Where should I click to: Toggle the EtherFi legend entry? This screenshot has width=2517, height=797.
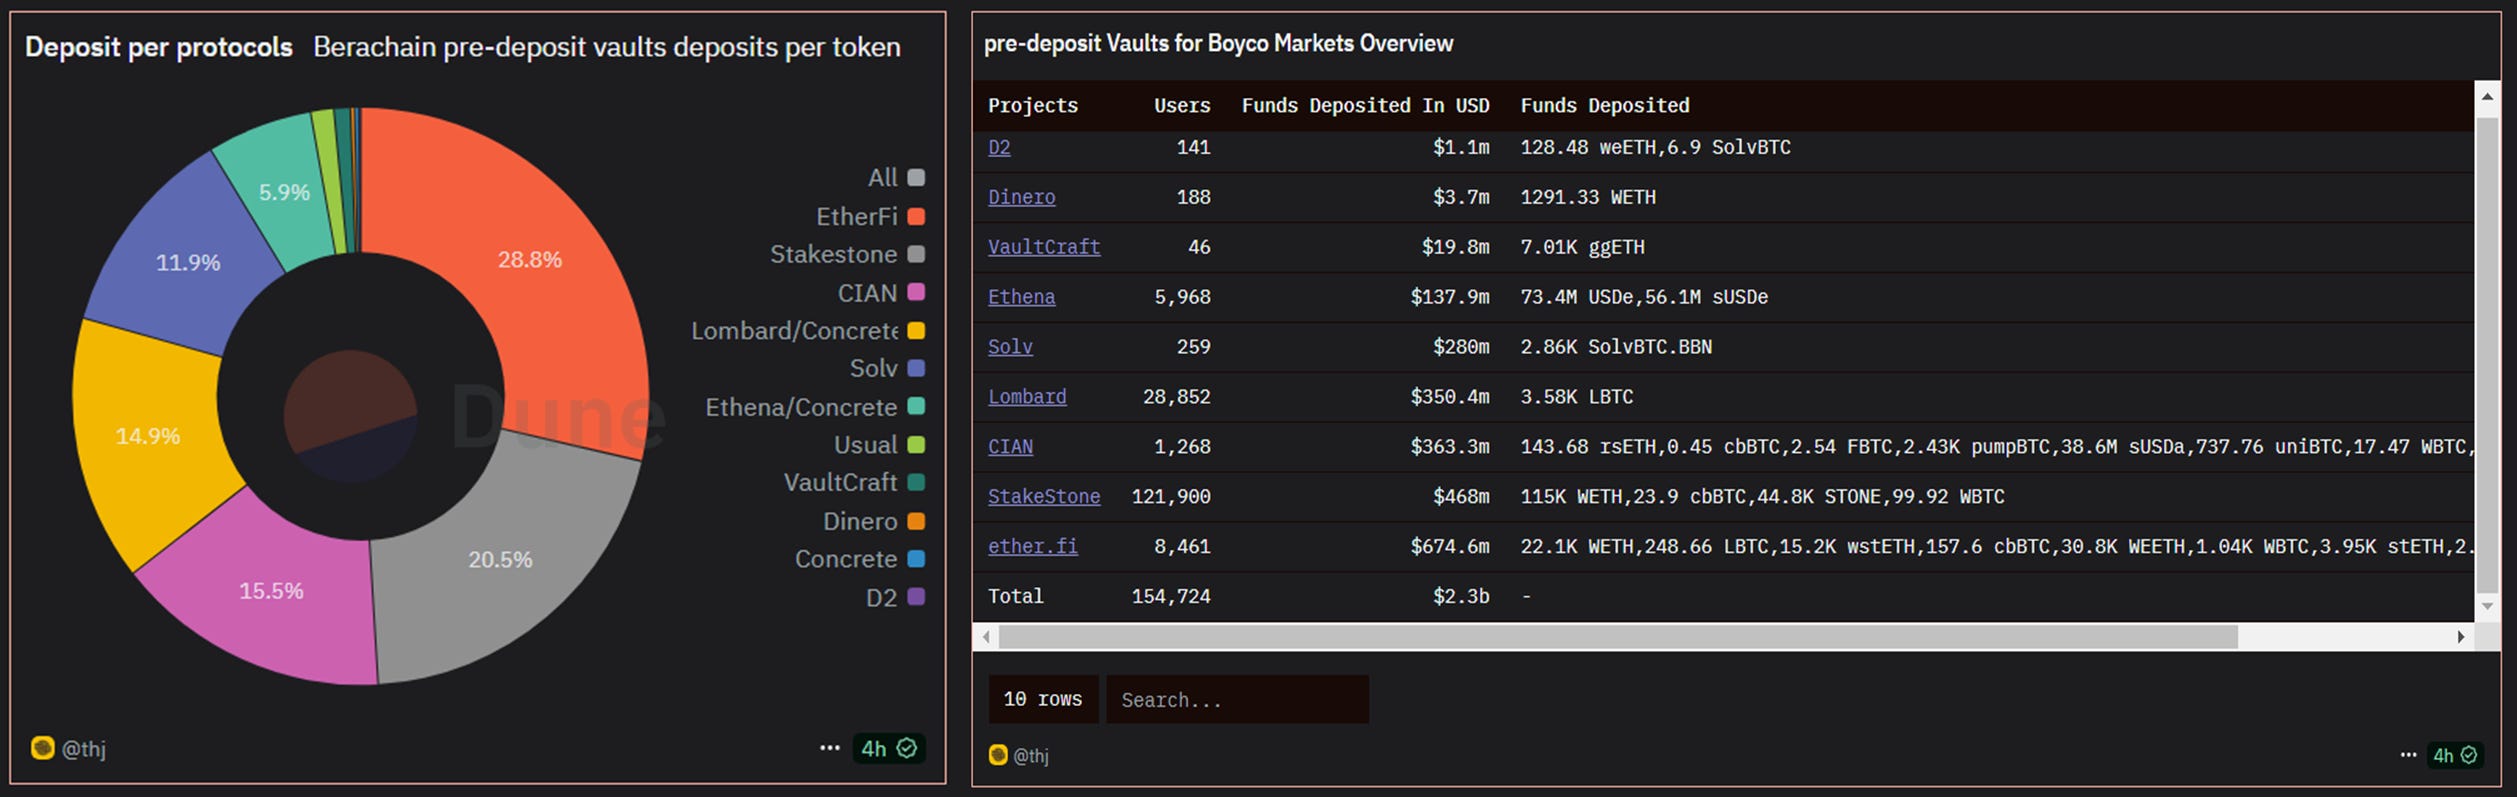tap(870, 216)
